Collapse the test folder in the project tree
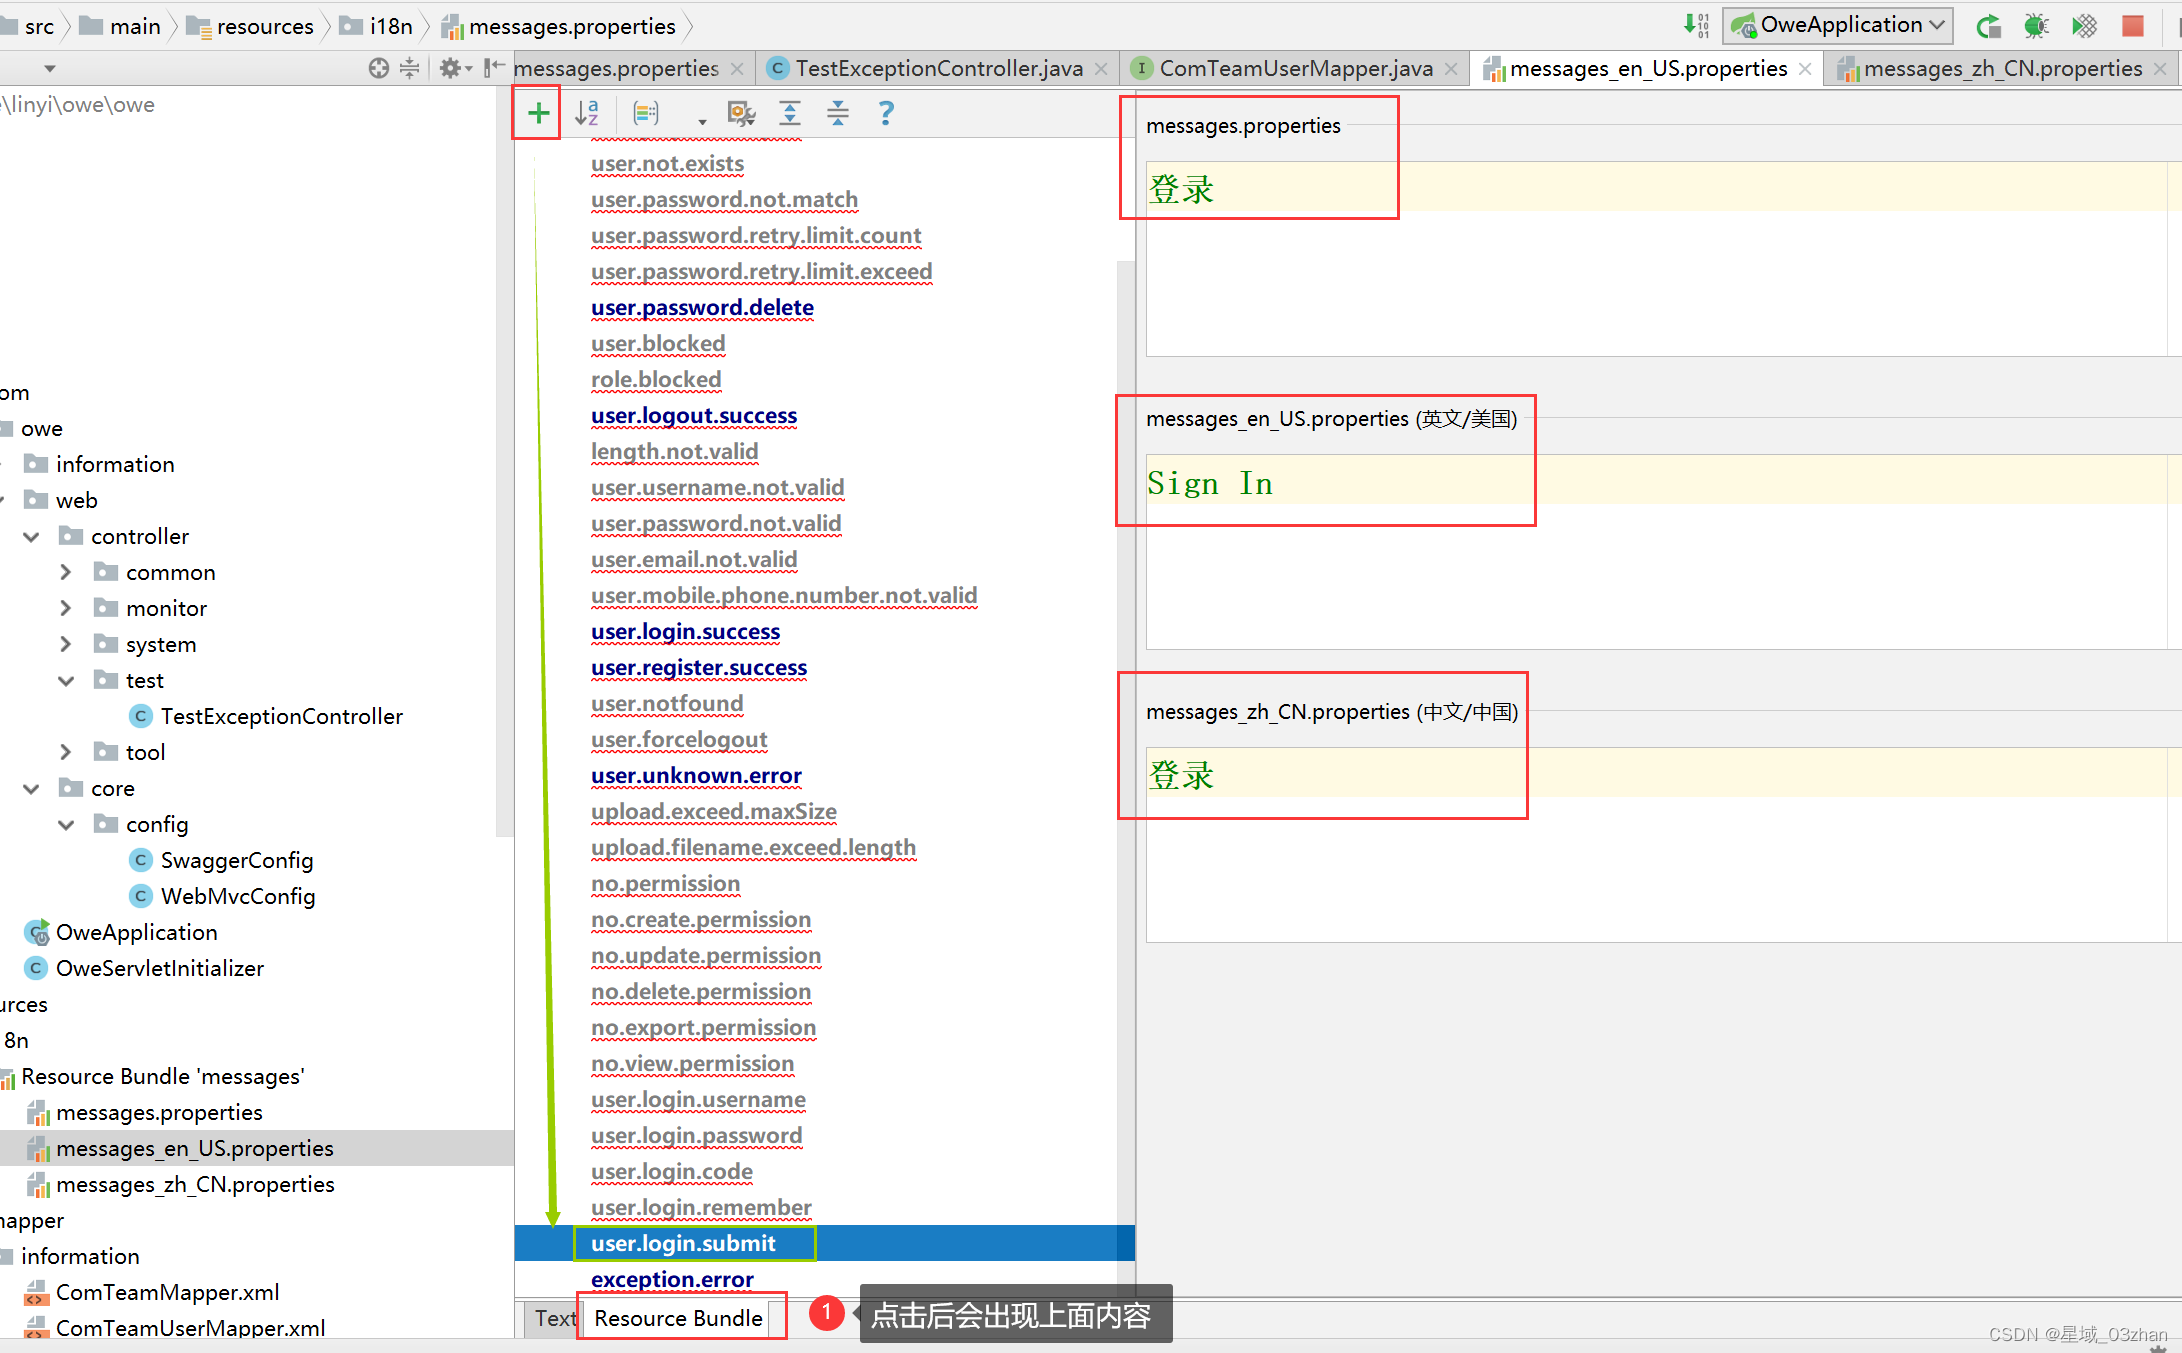This screenshot has height=1353, width=2182. click(x=66, y=679)
